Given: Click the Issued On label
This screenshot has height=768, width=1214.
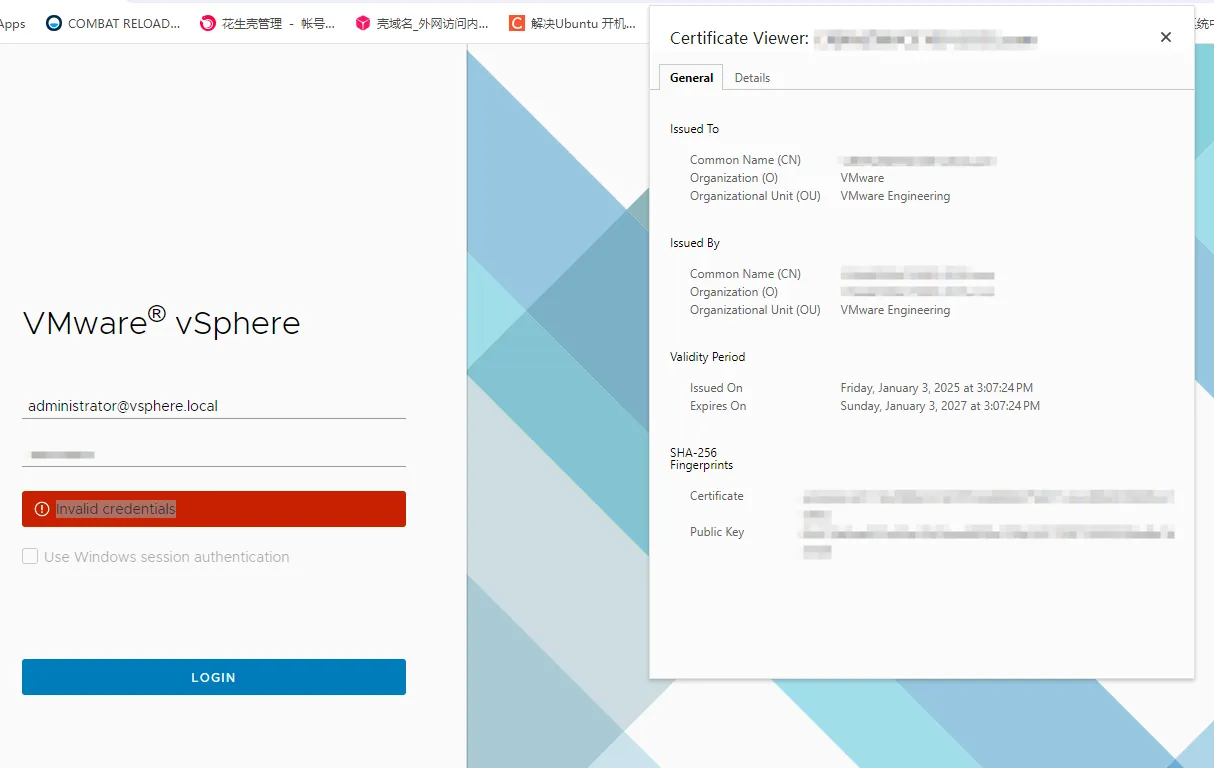Looking at the screenshot, I should tap(716, 388).
